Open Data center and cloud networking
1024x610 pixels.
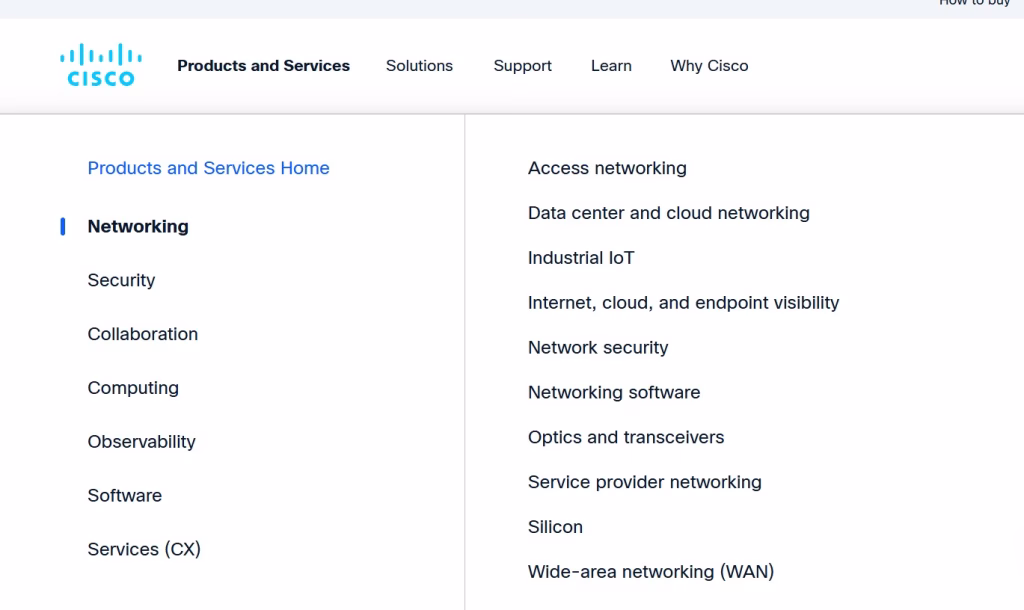click(669, 213)
